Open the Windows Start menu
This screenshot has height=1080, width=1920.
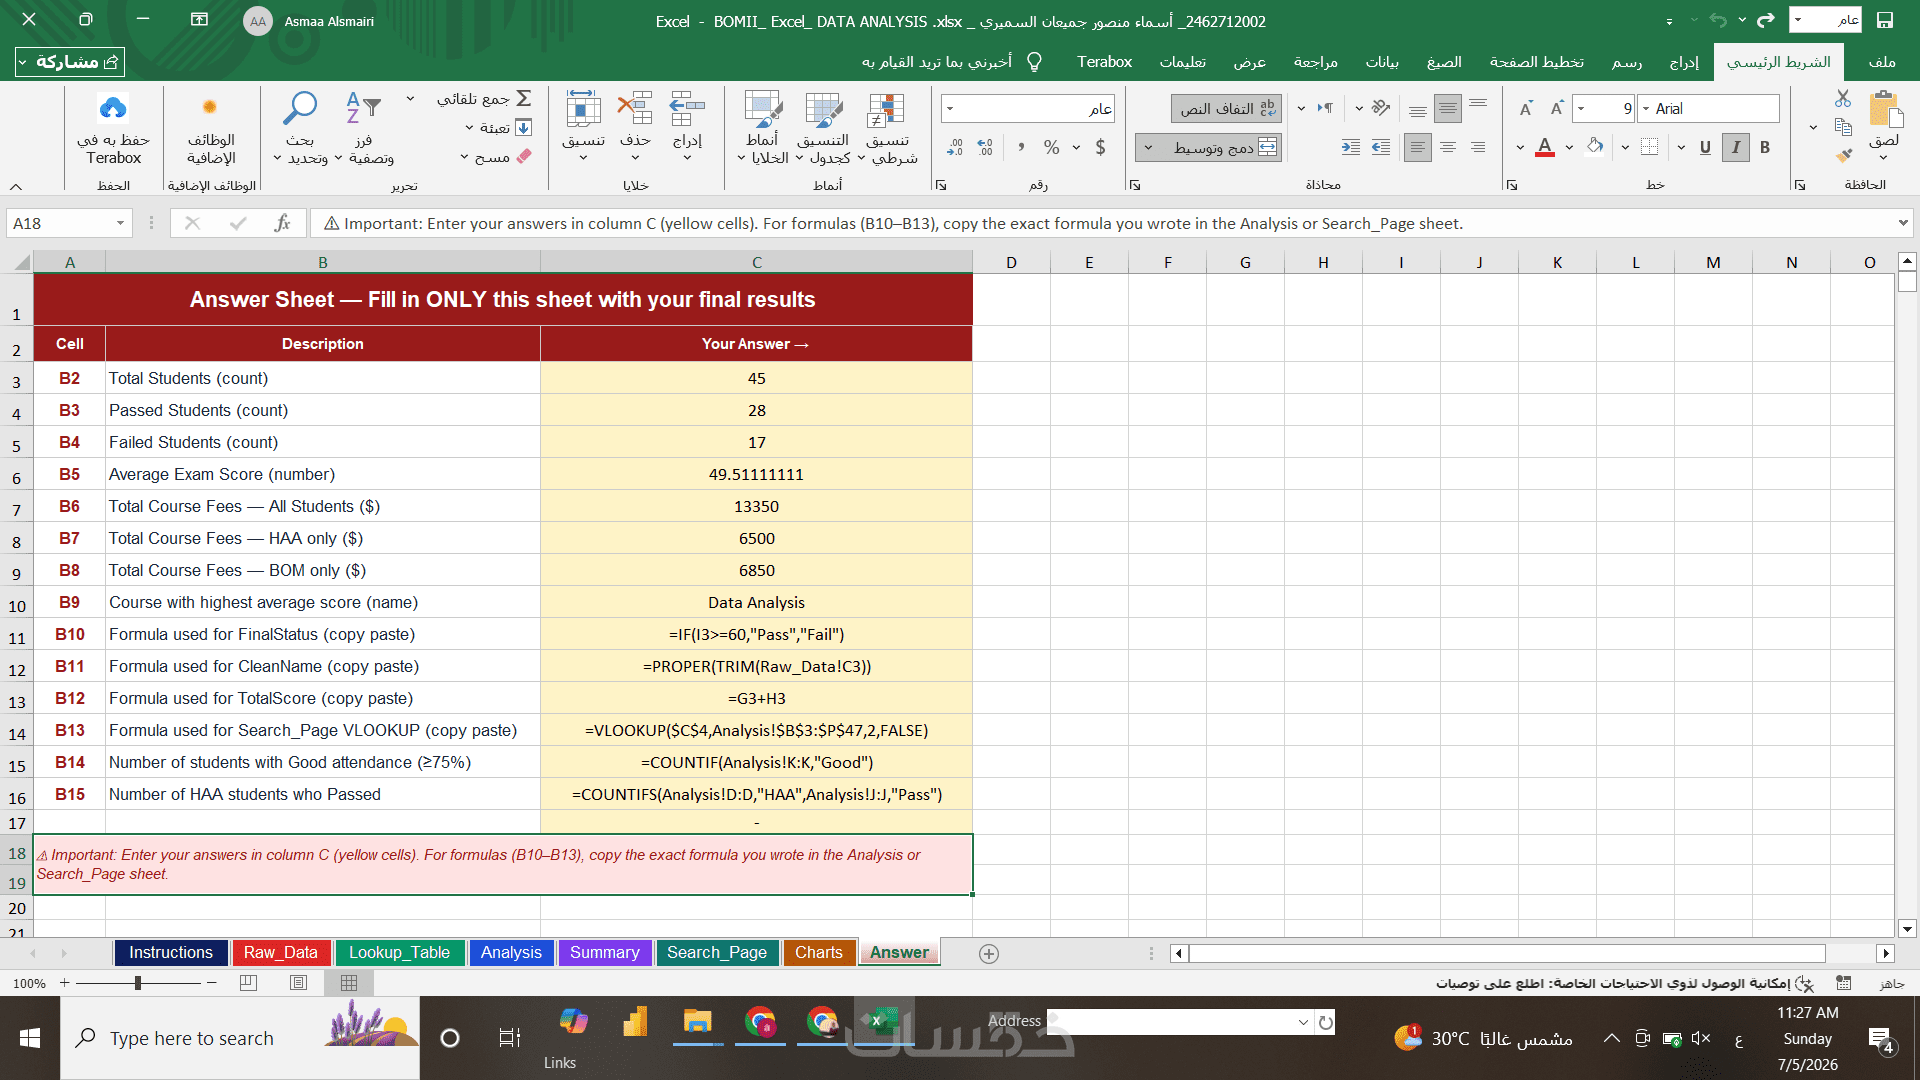30,1038
